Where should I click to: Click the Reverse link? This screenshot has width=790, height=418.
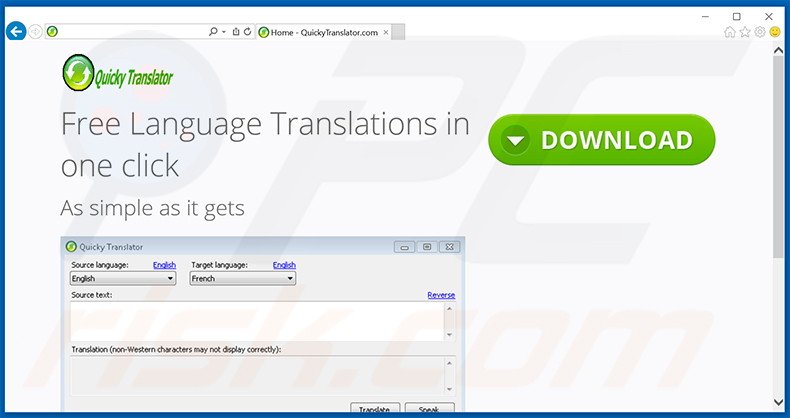tap(441, 295)
